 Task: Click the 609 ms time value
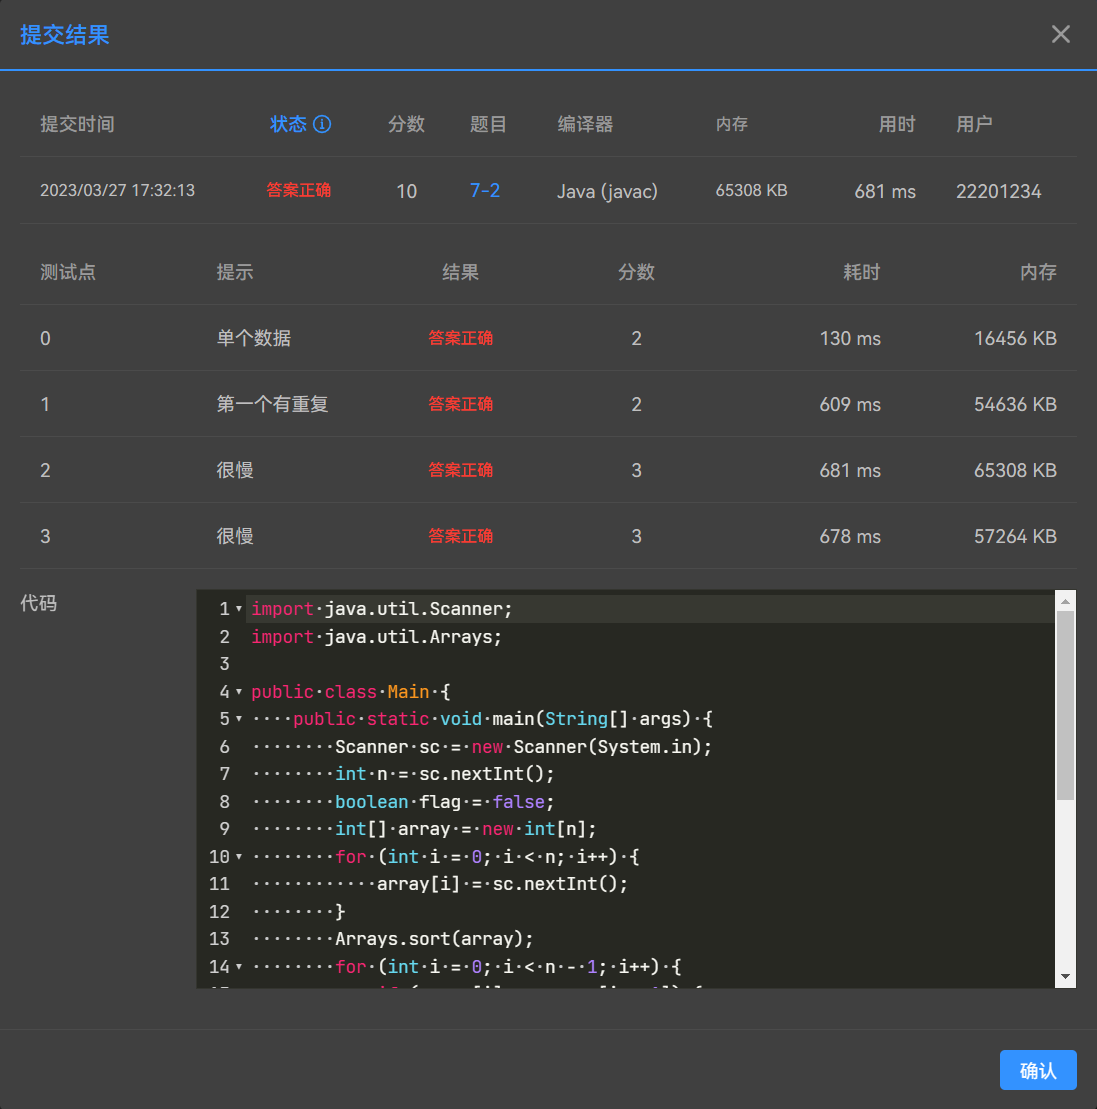pyautogui.click(x=850, y=404)
